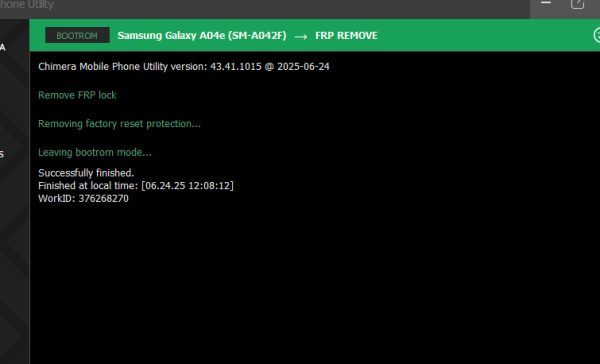Click the BOOTROM mode badge

point(77,36)
